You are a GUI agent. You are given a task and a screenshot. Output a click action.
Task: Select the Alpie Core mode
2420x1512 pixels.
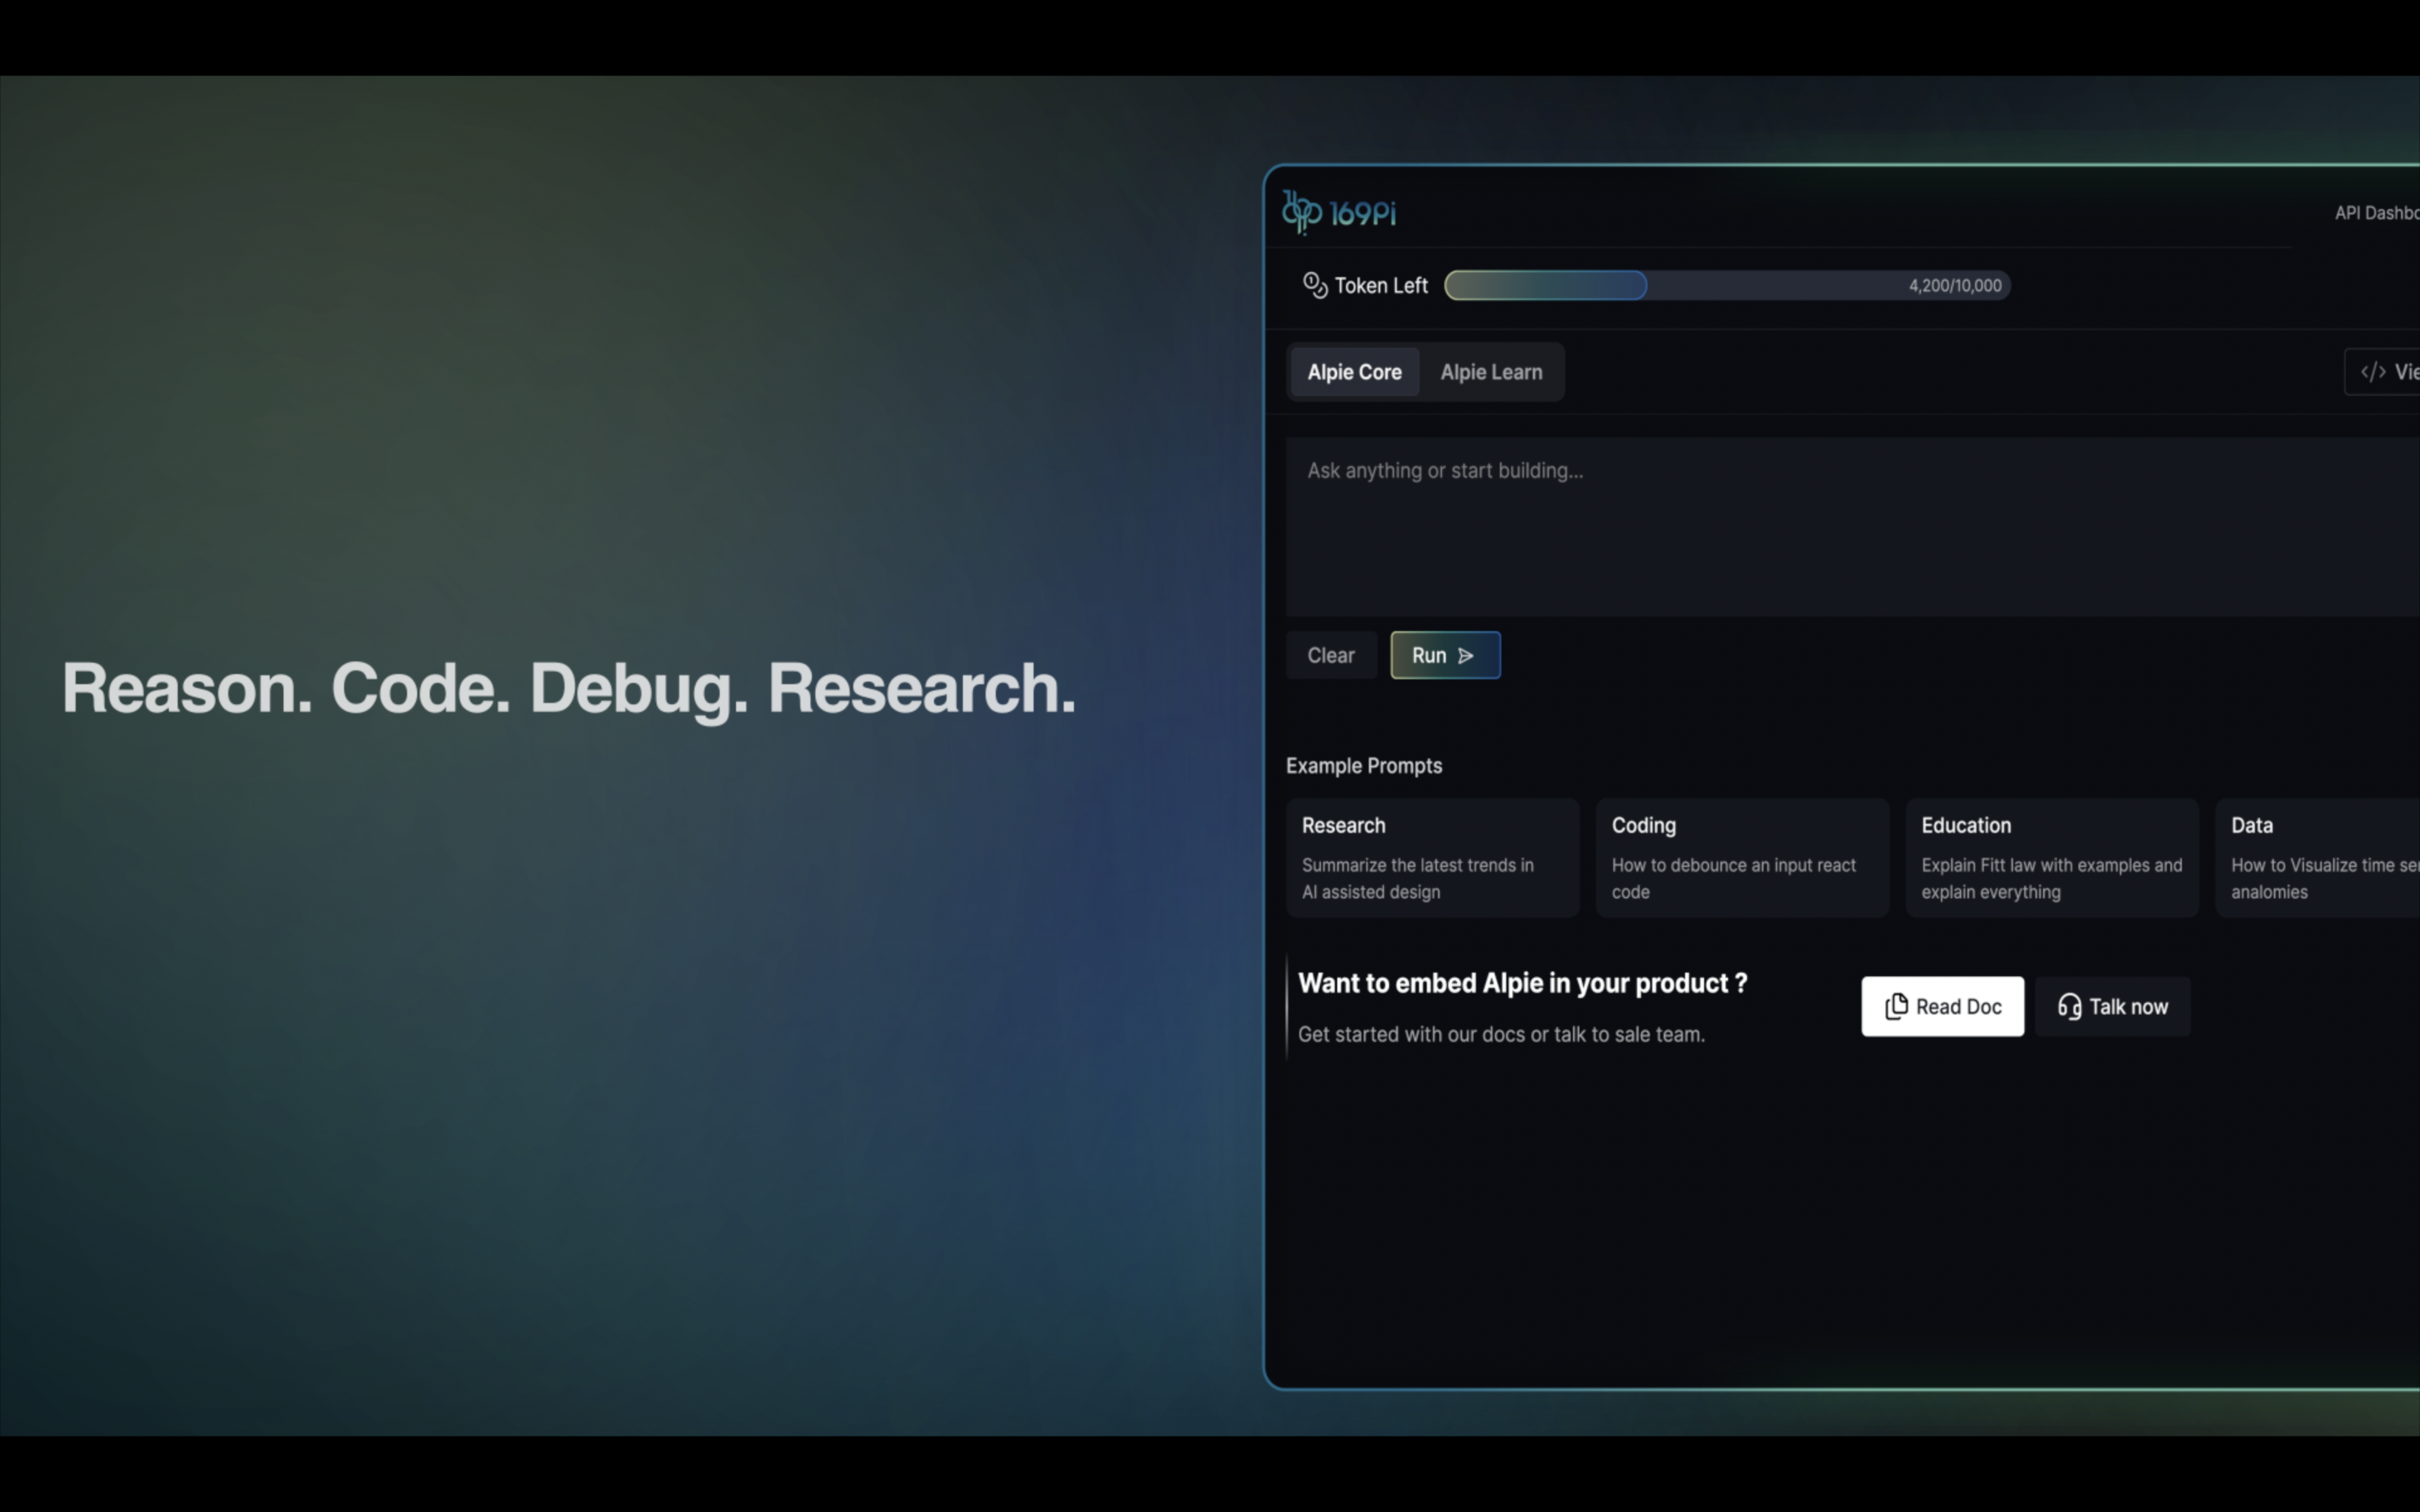1354,371
